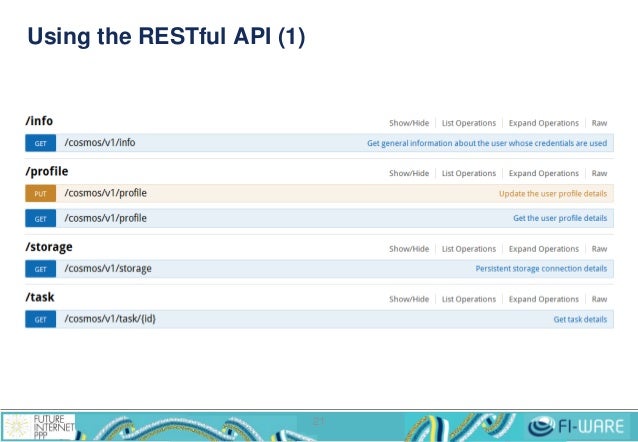The width and height of the screenshot is (638, 442).
Task: Click the PUT badge for /cosmos/v1/profile
Action: coord(40,194)
